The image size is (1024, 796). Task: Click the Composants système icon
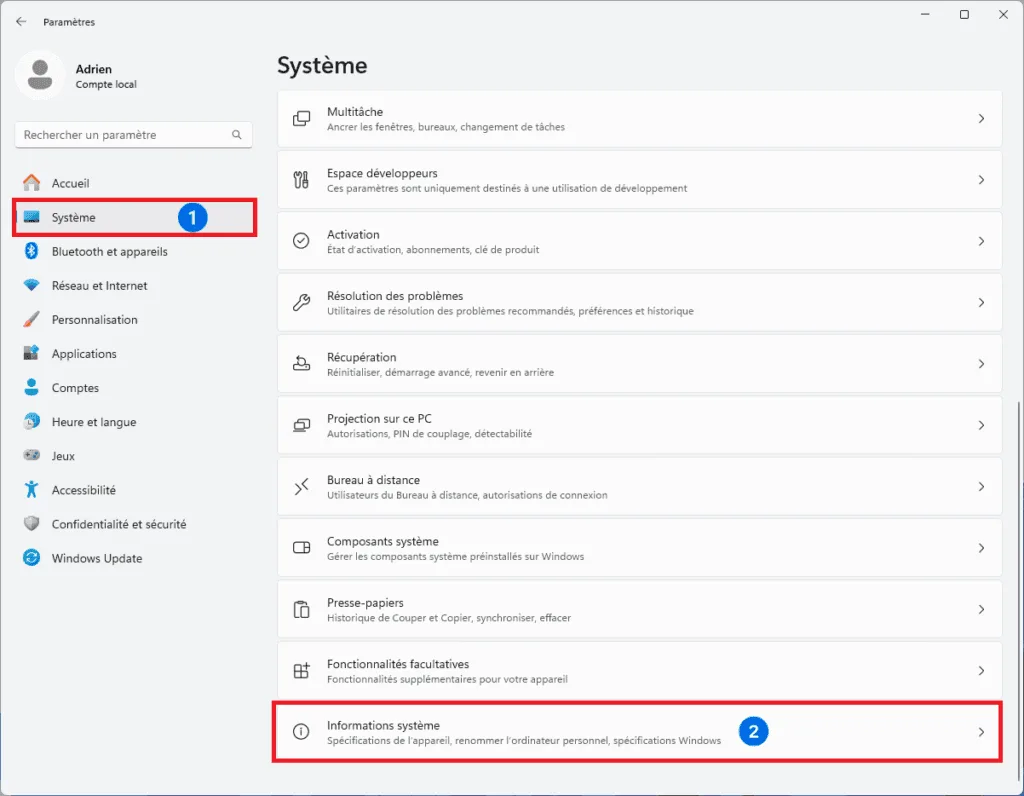pyautogui.click(x=301, y=548)
